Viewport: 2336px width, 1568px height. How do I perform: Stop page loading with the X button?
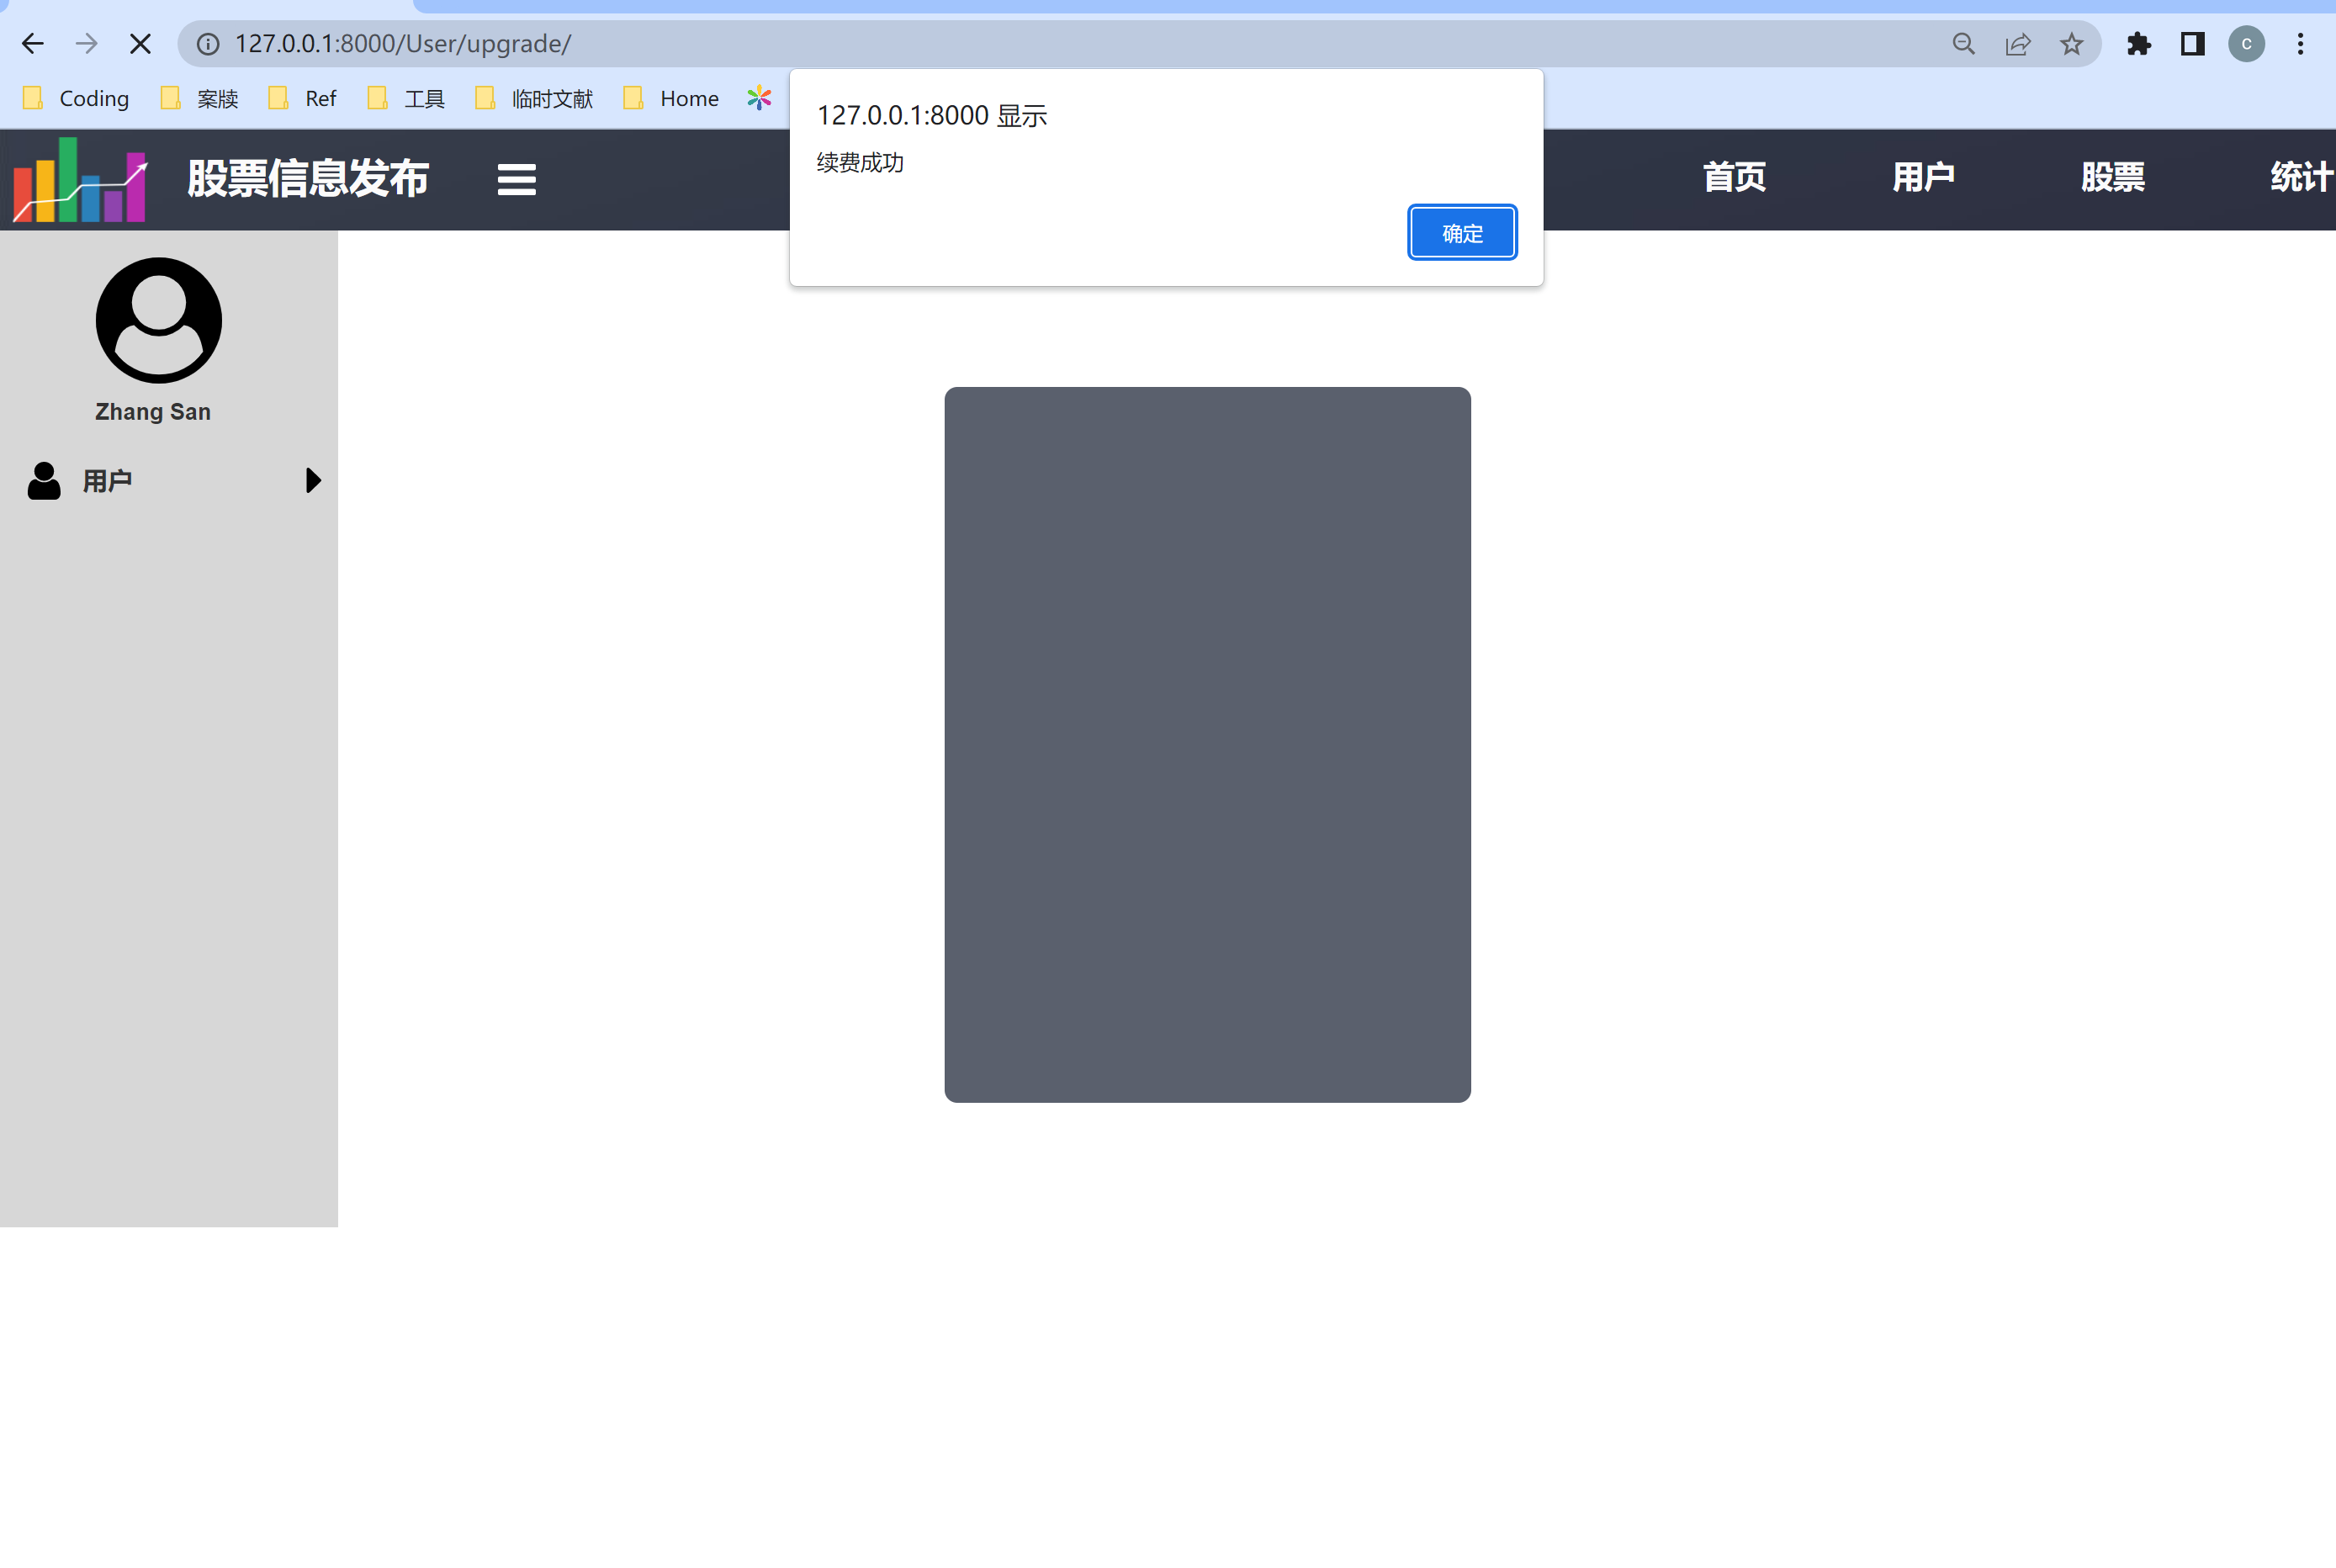140,44
